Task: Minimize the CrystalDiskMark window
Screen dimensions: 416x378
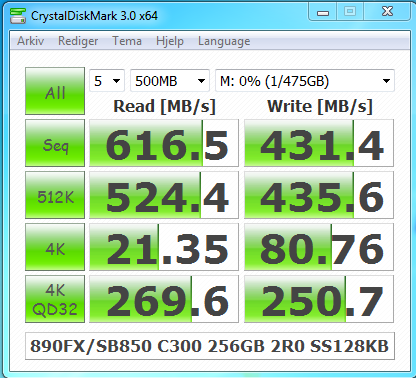Action: [x=323, y=12]
